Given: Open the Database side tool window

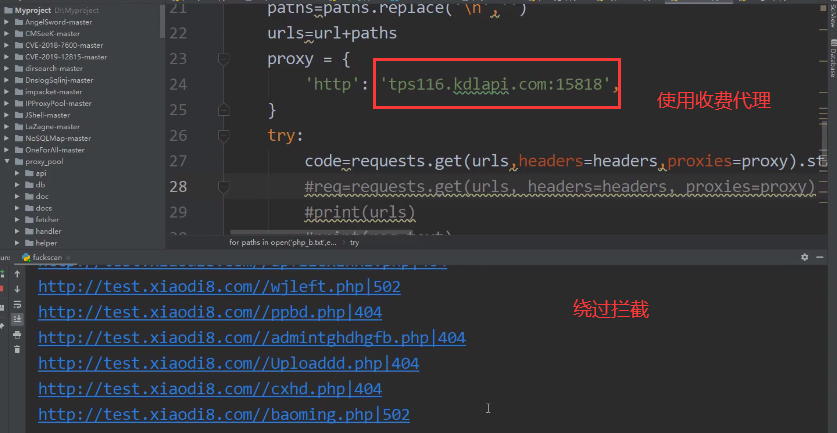Looking at the screenshot, I should coord(831,62).
